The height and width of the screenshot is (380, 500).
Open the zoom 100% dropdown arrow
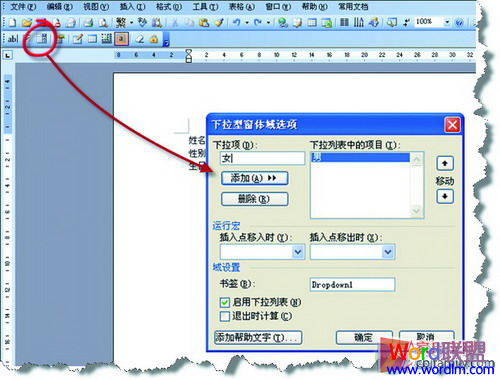tap(447, 23)
